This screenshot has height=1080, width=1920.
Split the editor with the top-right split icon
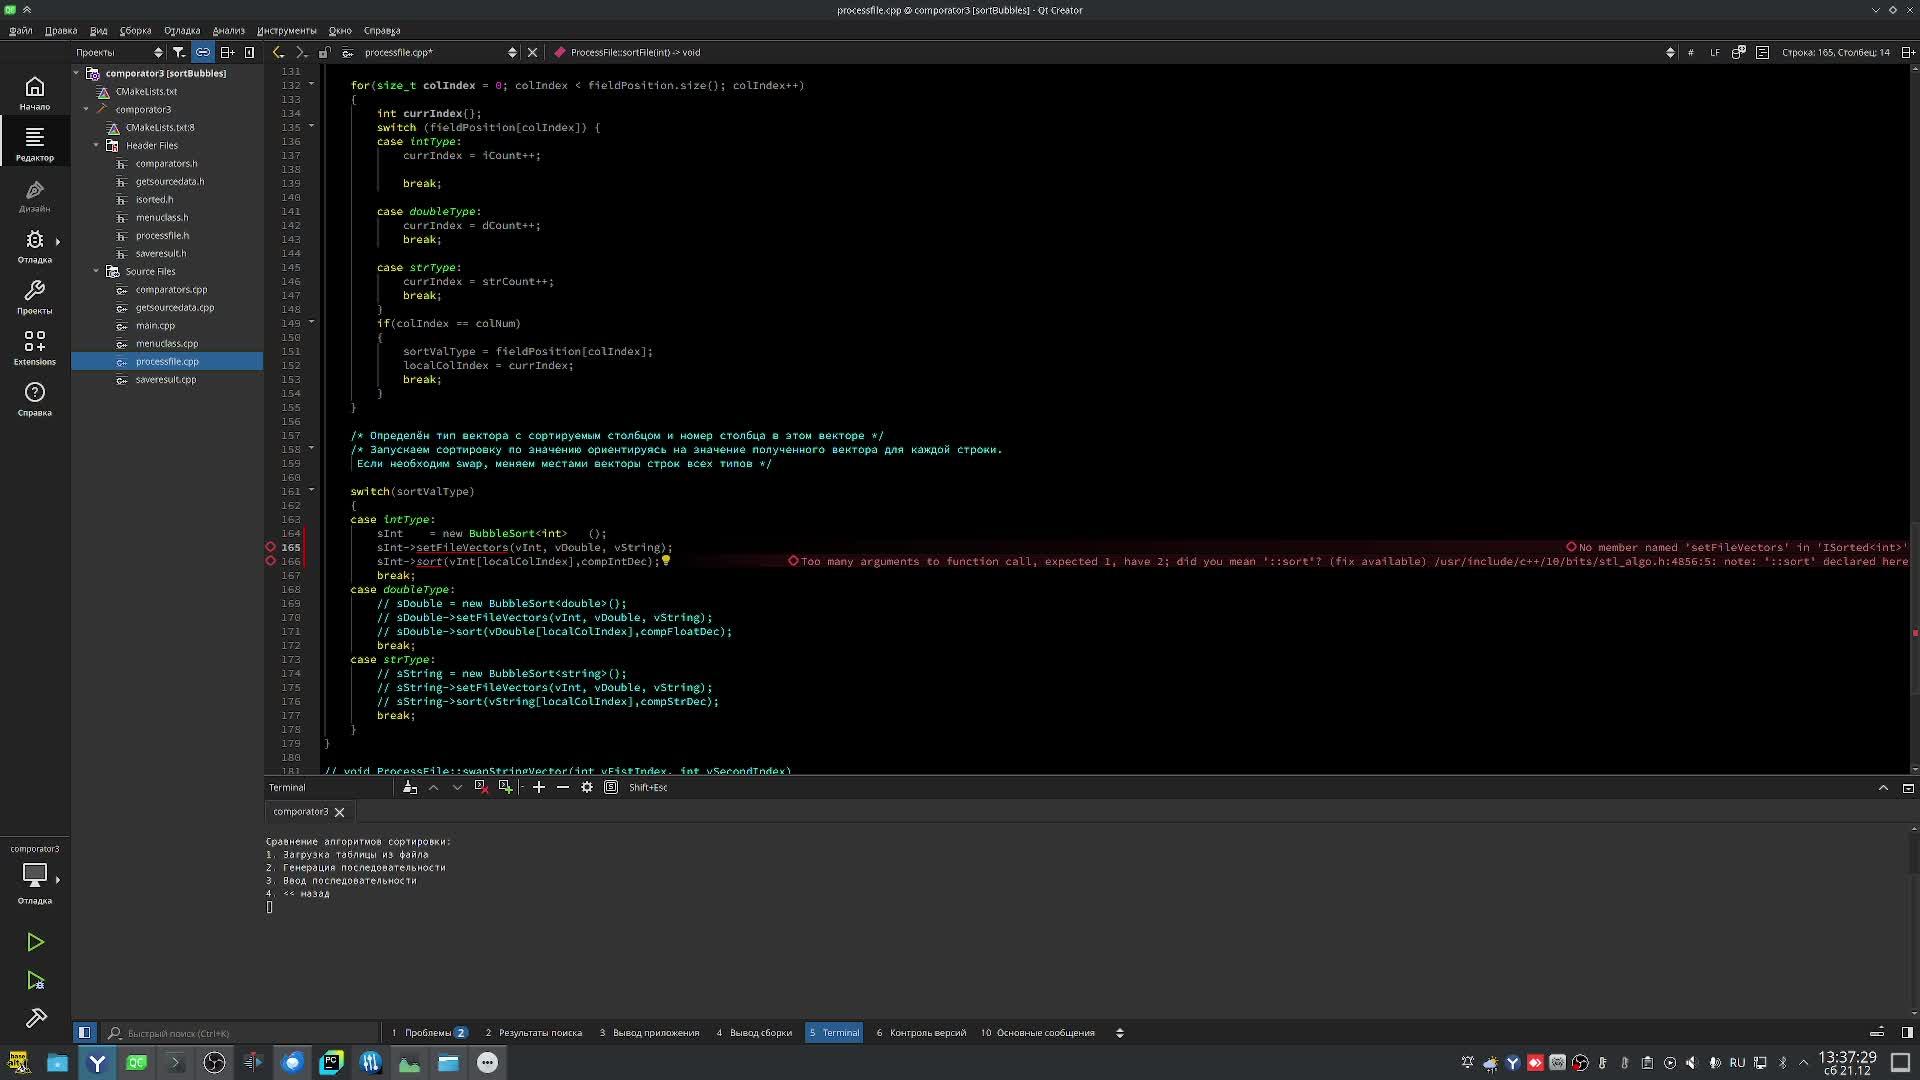1908,52
